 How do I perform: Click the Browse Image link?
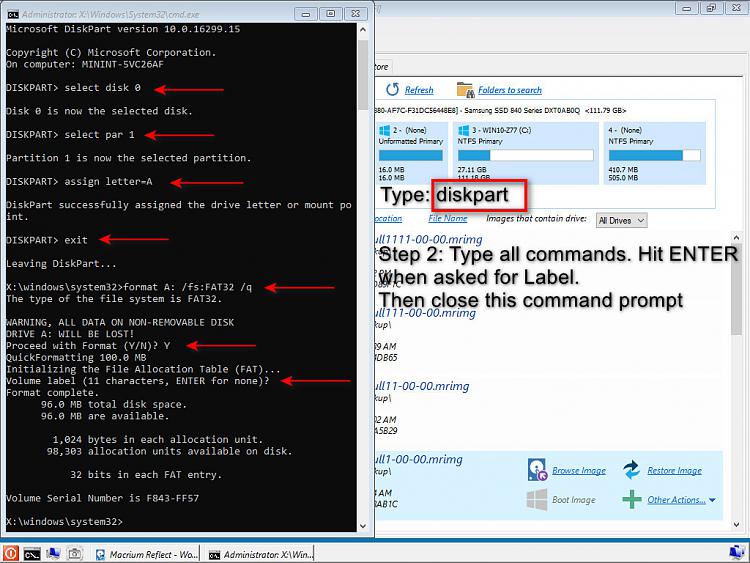[579, 471]
